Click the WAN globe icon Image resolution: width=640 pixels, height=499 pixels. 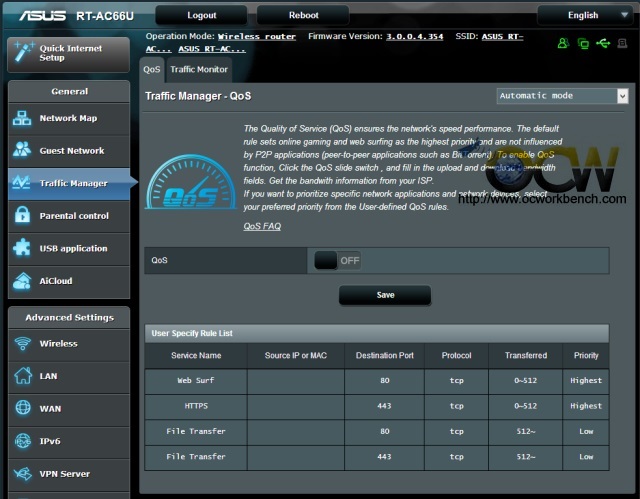tap(23, 408)
